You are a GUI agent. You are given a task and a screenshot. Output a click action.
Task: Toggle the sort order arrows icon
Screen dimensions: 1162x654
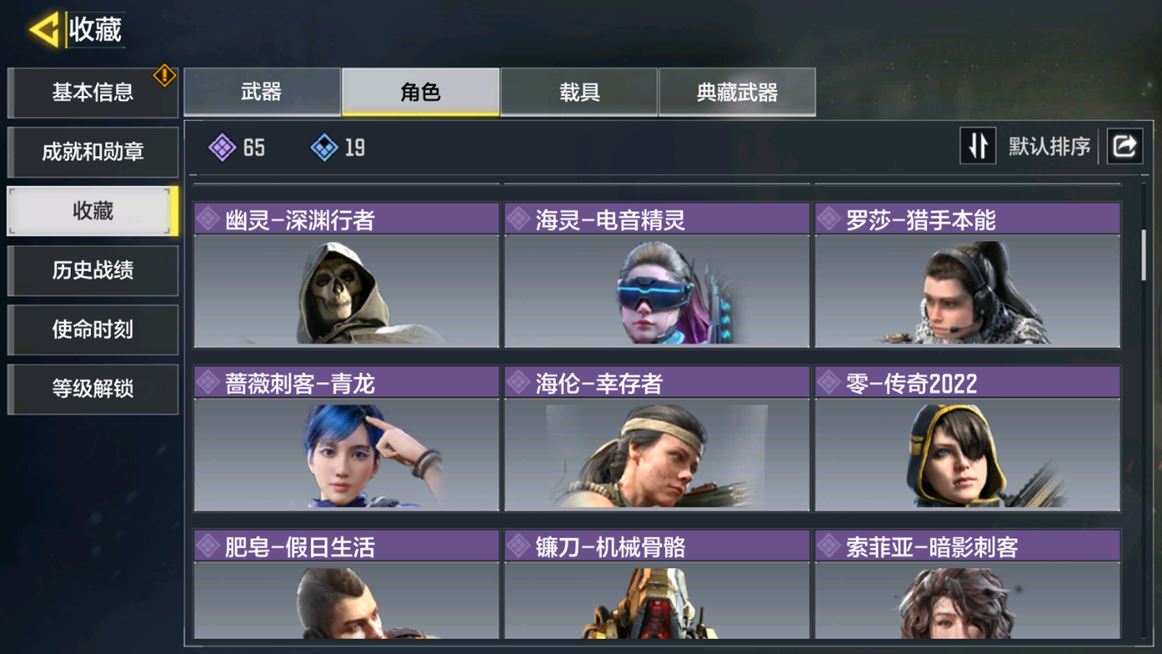pos(977,146)
